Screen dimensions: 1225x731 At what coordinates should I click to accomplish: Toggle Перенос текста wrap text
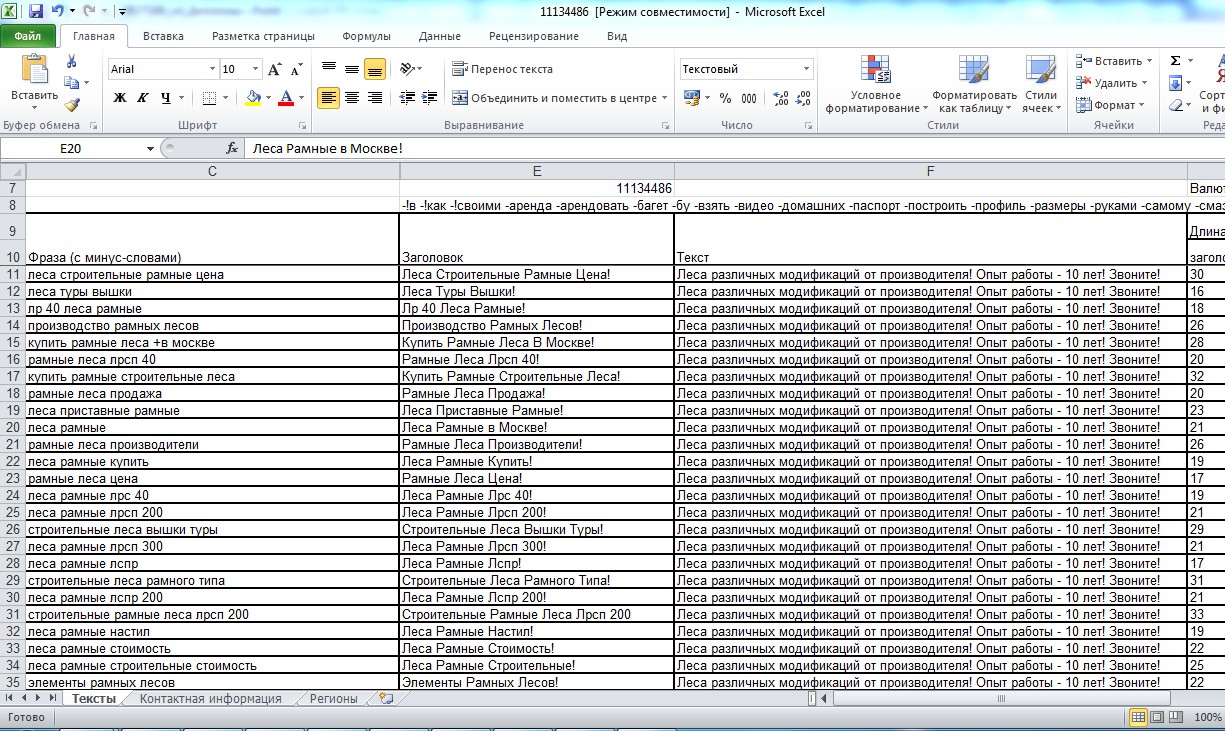[502, 69]
